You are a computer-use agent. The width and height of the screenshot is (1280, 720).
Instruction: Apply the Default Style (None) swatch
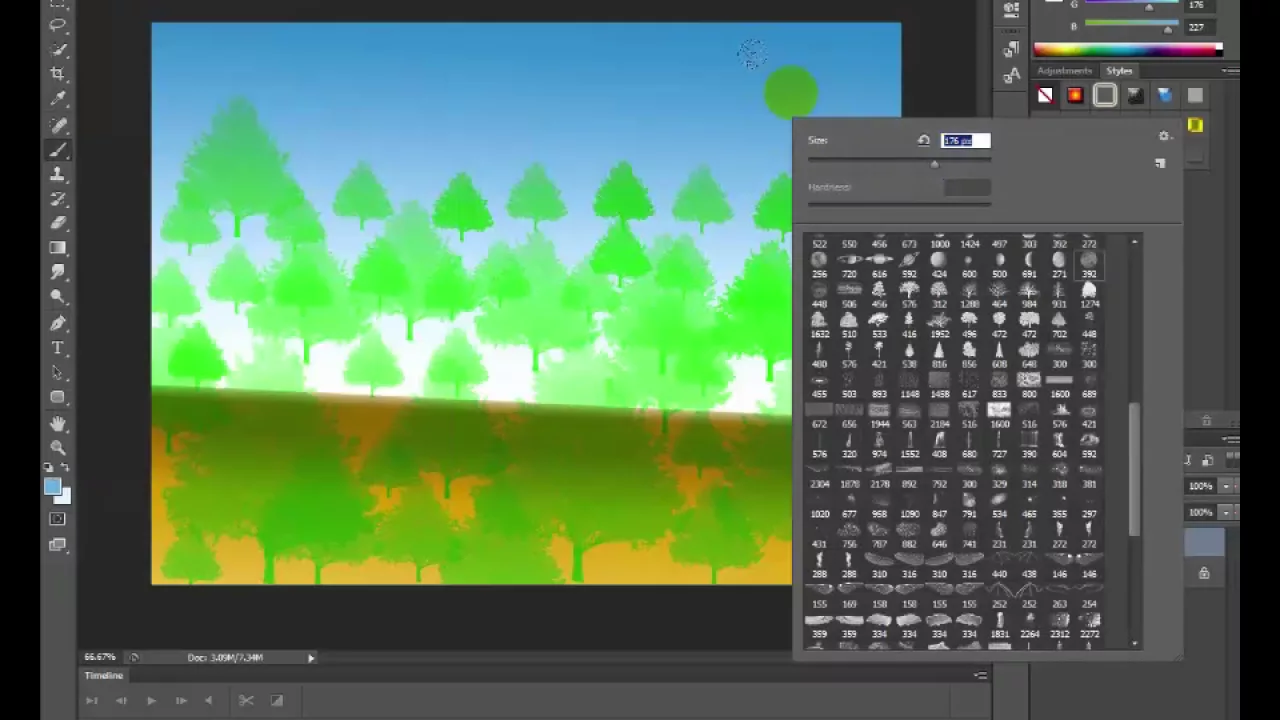[x=1045, y=95]
